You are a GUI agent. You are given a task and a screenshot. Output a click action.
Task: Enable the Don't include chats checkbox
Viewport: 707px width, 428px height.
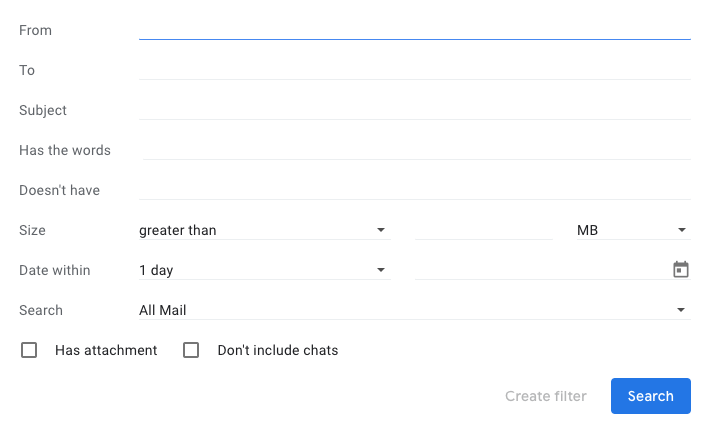tap(191, 350)
